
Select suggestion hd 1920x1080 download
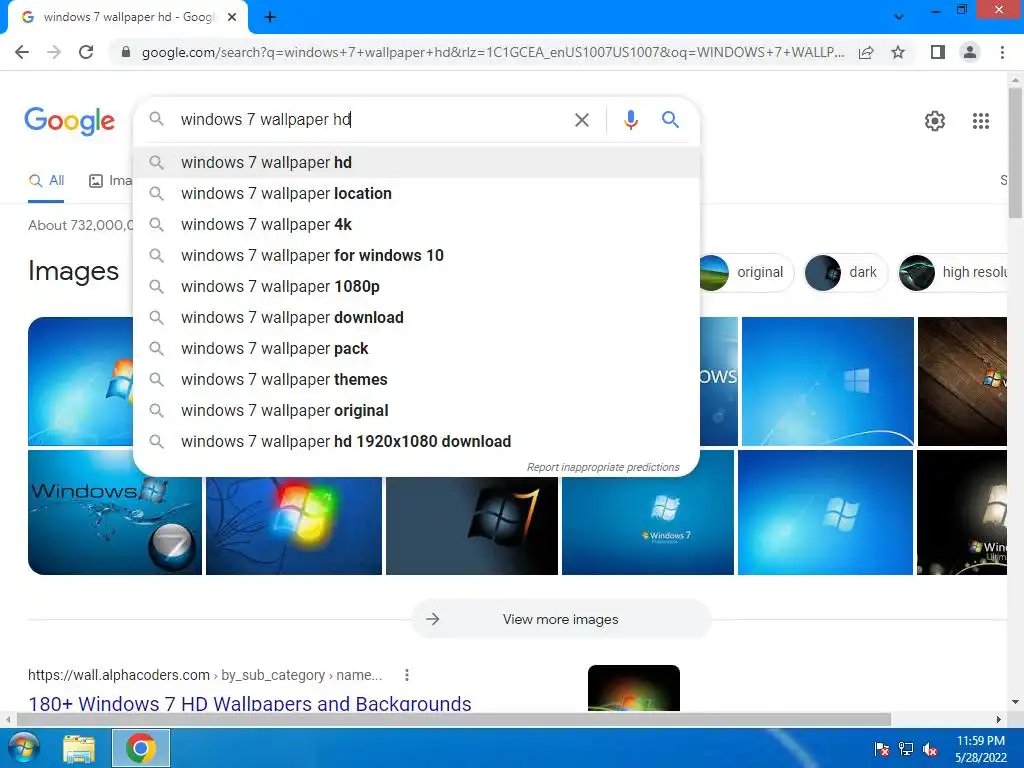tap(416, 441)
